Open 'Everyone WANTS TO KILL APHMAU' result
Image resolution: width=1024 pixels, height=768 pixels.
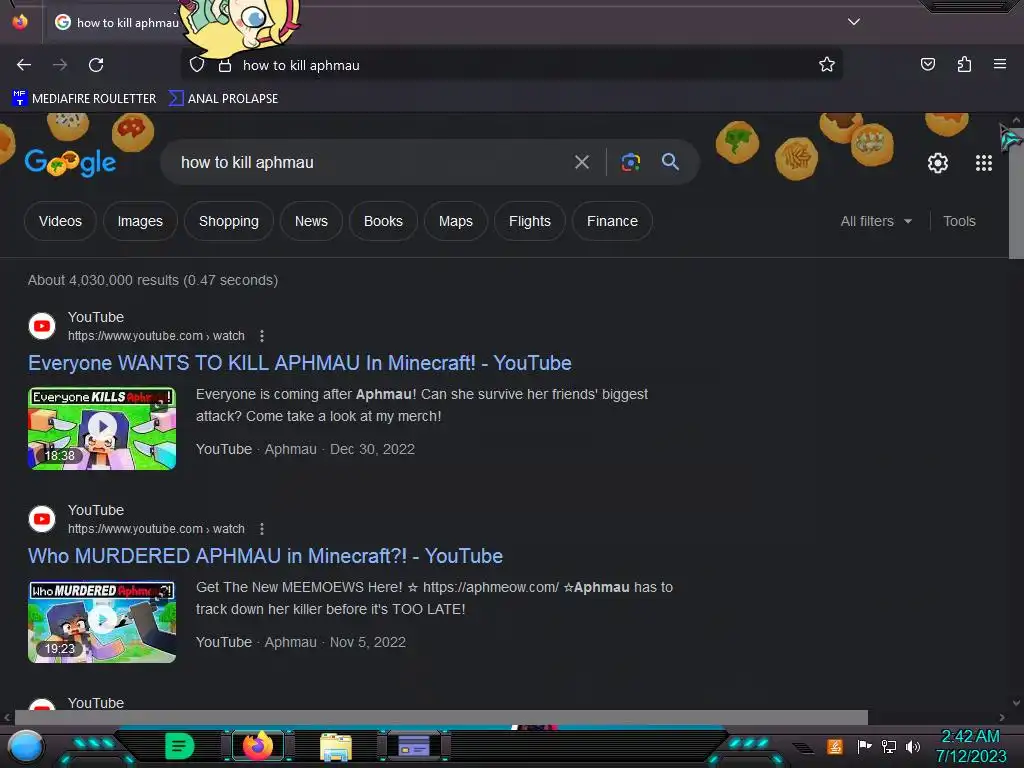[x=300, y=363]
